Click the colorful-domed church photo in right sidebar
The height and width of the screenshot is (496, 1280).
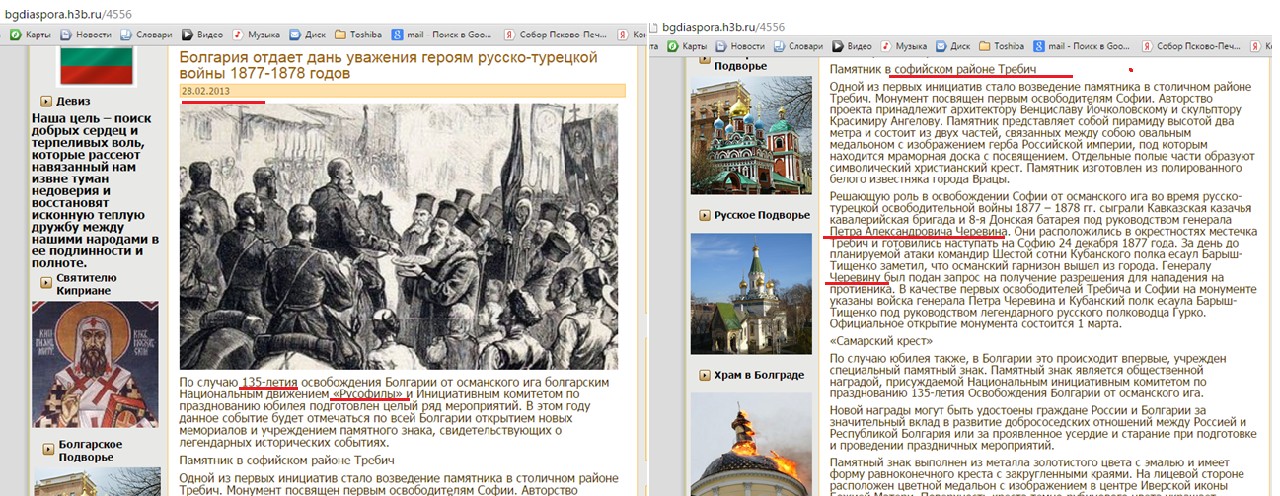tap(752, 135)
